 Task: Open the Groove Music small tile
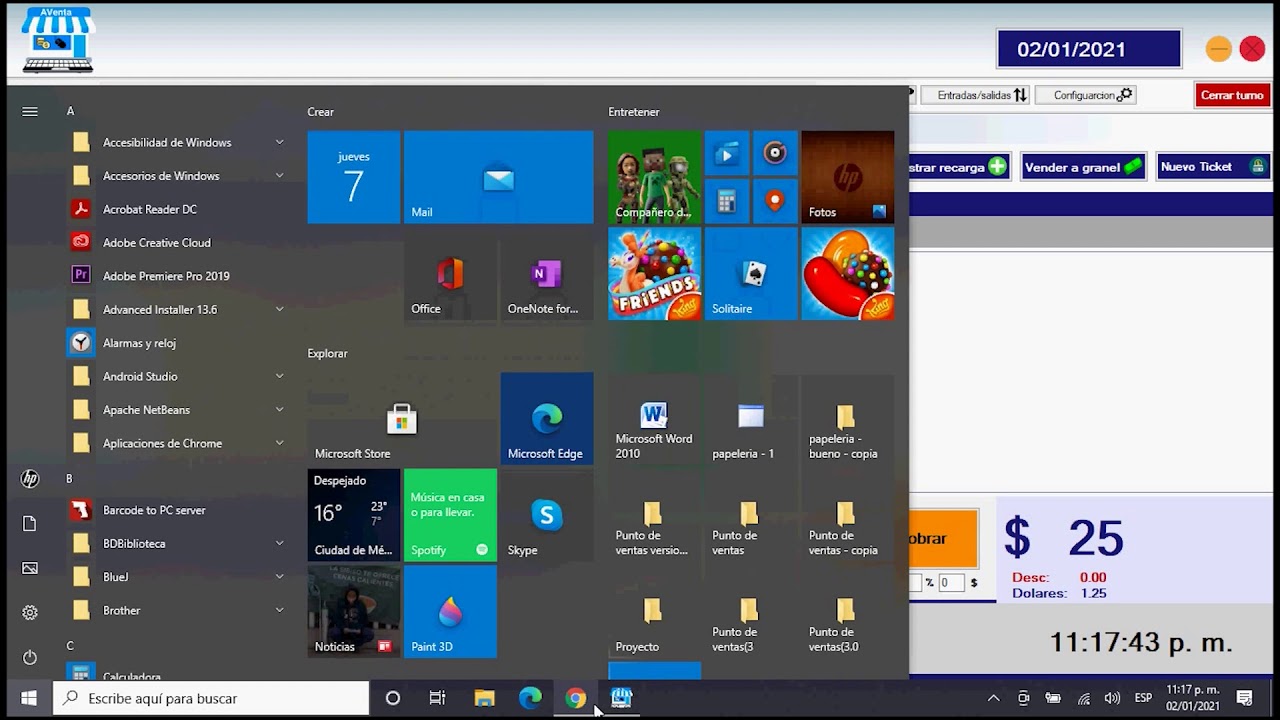tap(775, 153)
